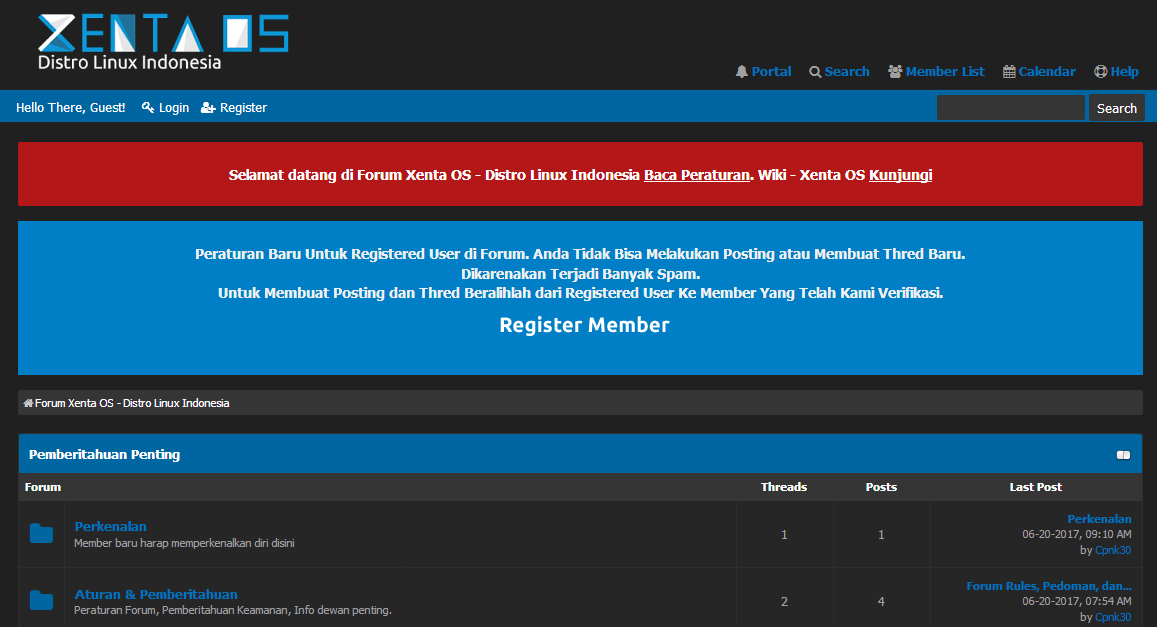
Task: Click the Member List people icon
Action: 895,72
